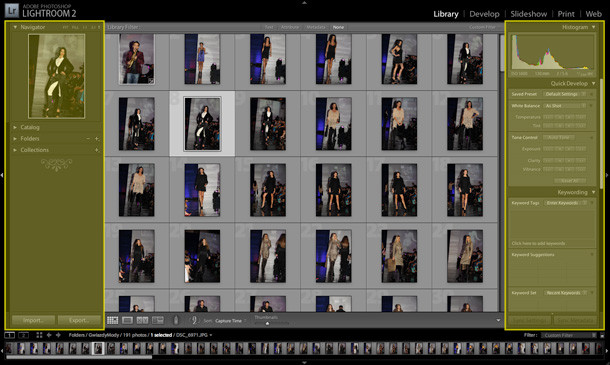Open Saved Preset Default Settings dropdown

(565, 94)
